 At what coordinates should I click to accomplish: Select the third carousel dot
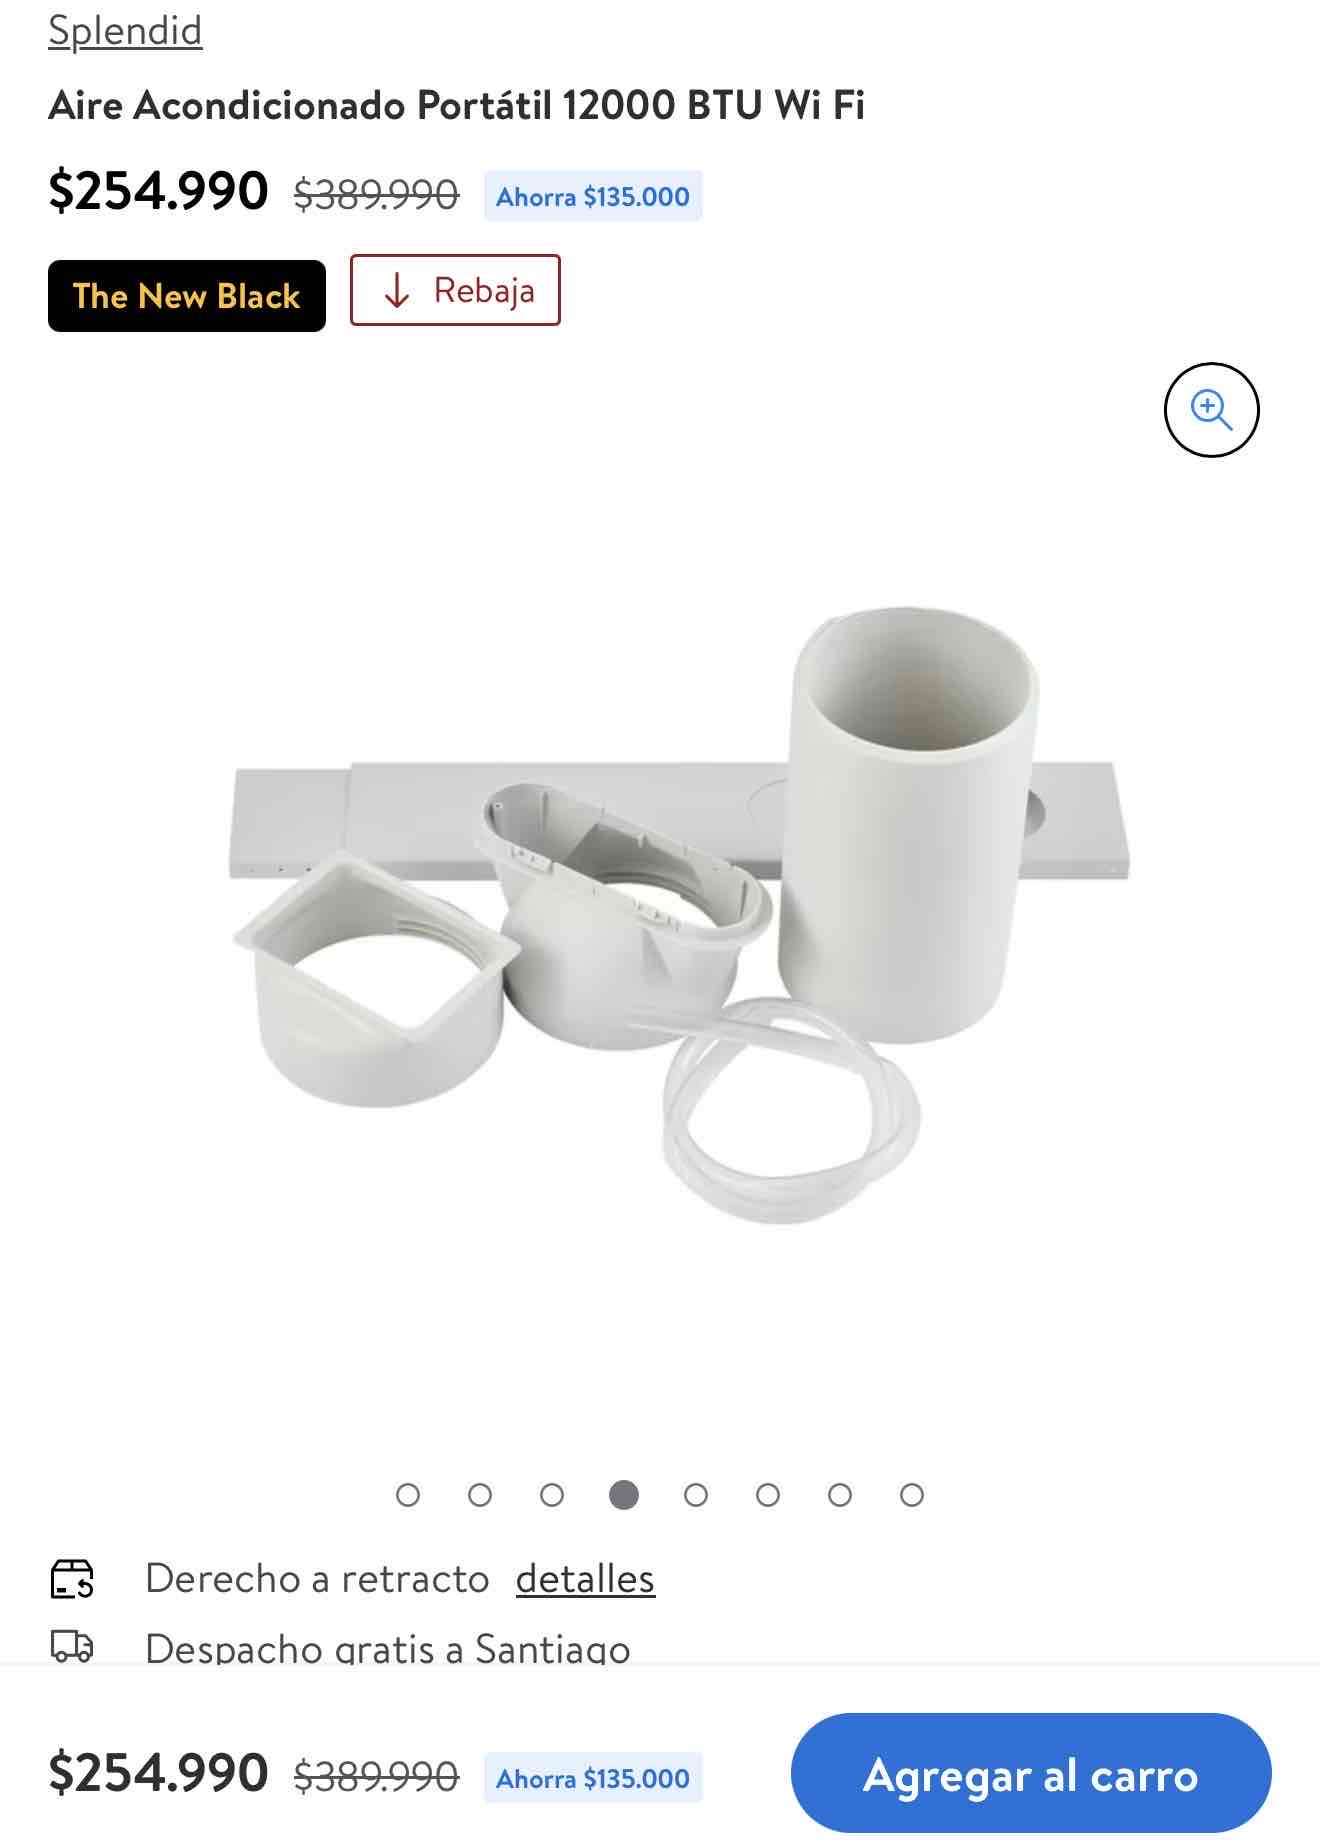click(552, 1495)
